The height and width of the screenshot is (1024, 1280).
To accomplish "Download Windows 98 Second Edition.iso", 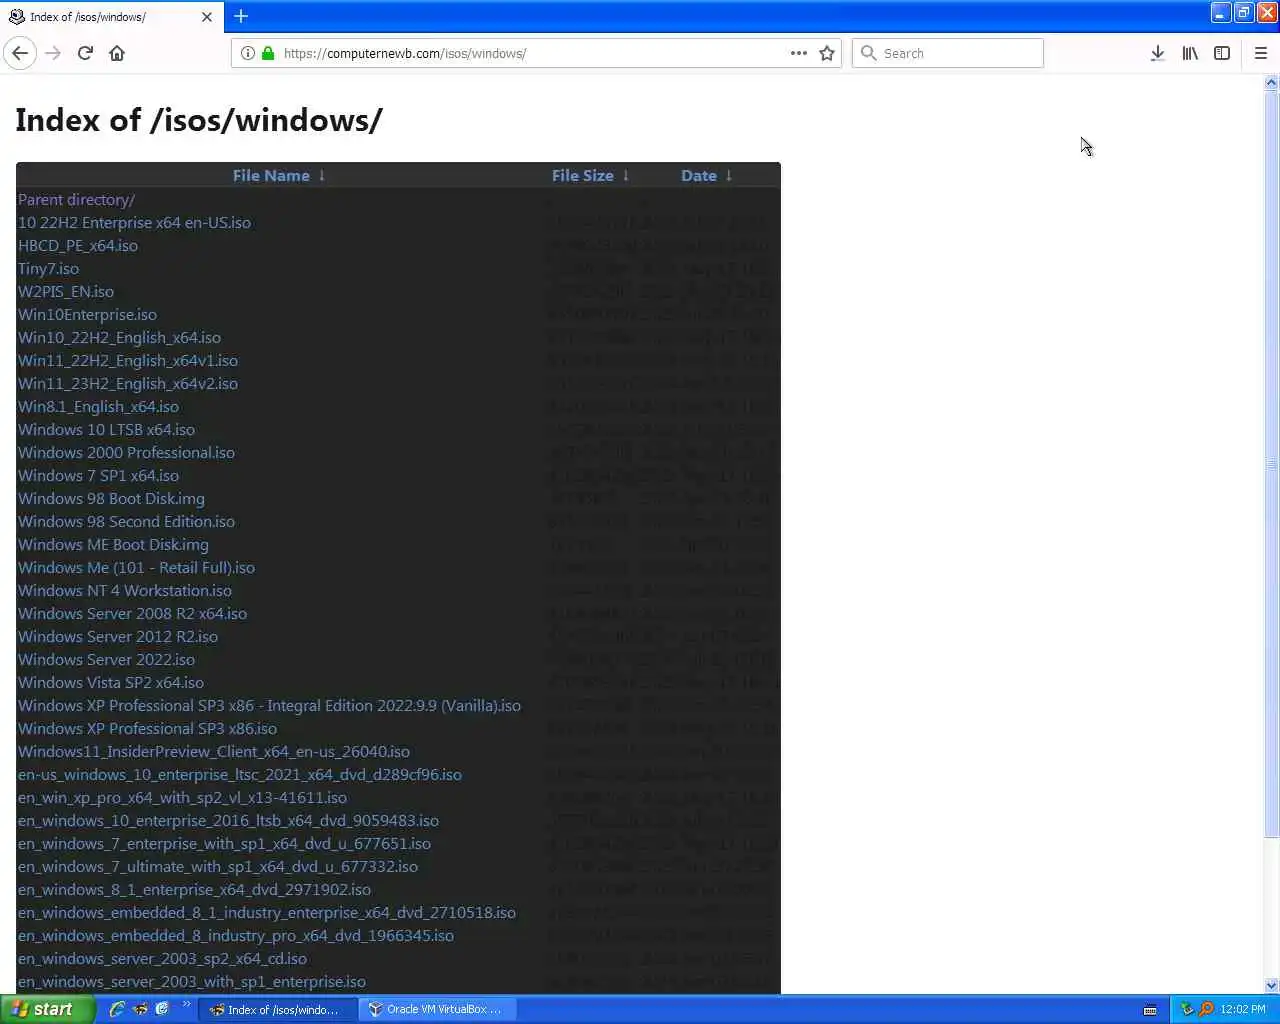I will [x=126, y=521].
